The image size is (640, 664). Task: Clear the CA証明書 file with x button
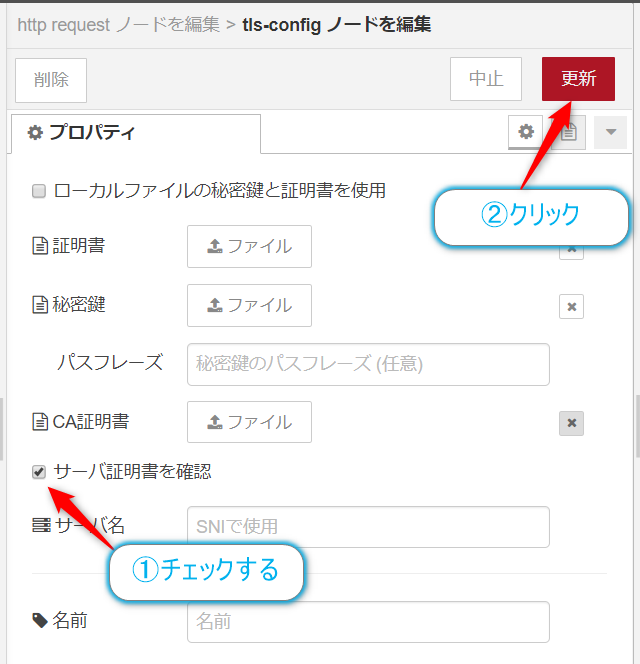(x=571, y=423)
